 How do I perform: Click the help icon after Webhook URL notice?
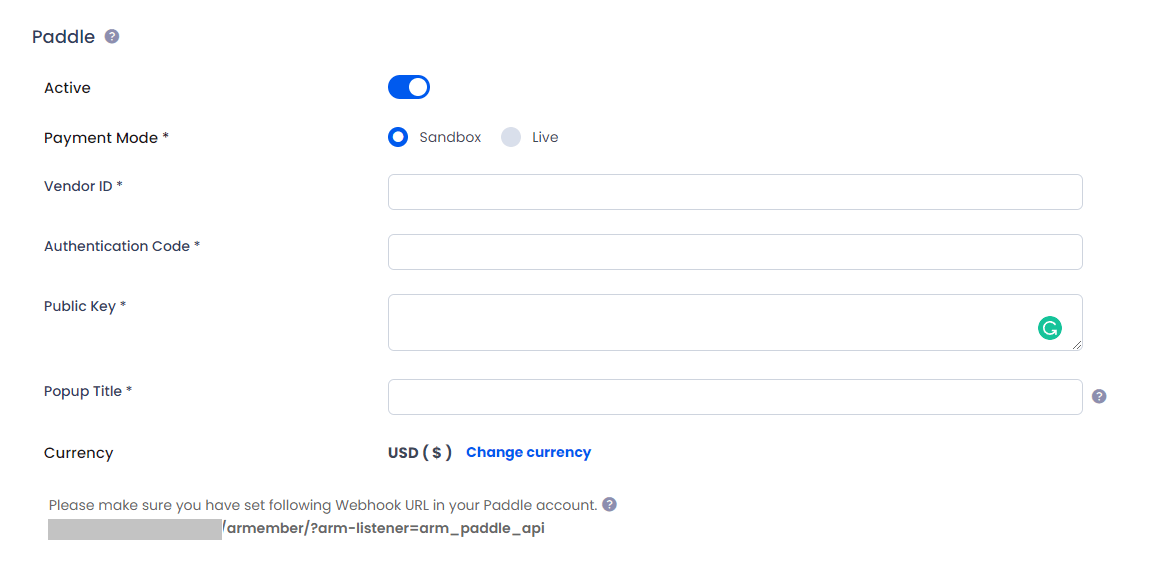(x=609, y=504)
